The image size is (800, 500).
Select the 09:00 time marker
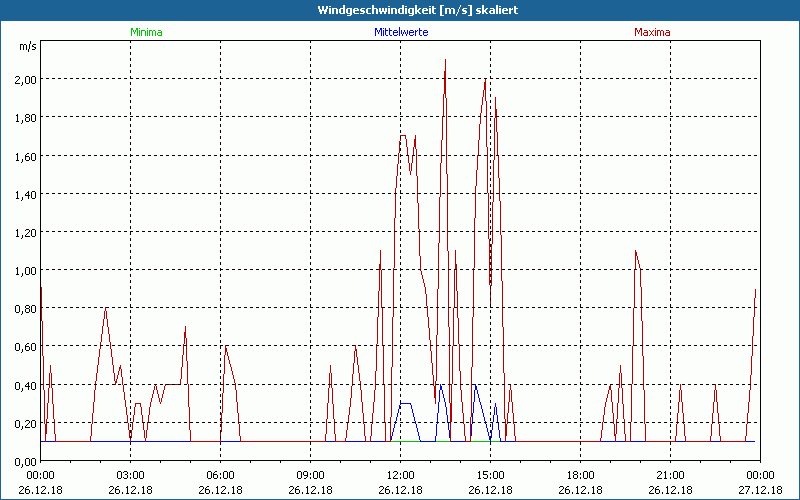(311, 475)
